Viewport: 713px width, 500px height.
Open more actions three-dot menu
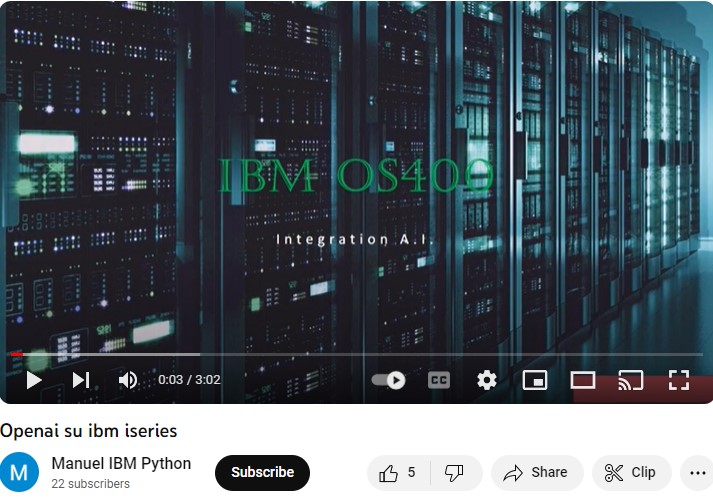[x=697, y=473]
